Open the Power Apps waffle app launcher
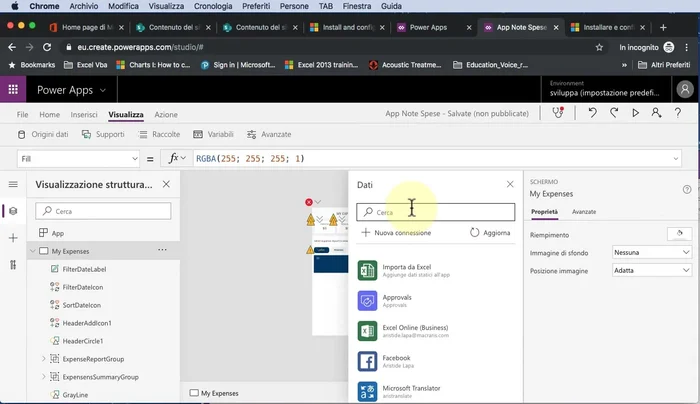The height and width of the screenshot is (404, 700). point(14,89)
